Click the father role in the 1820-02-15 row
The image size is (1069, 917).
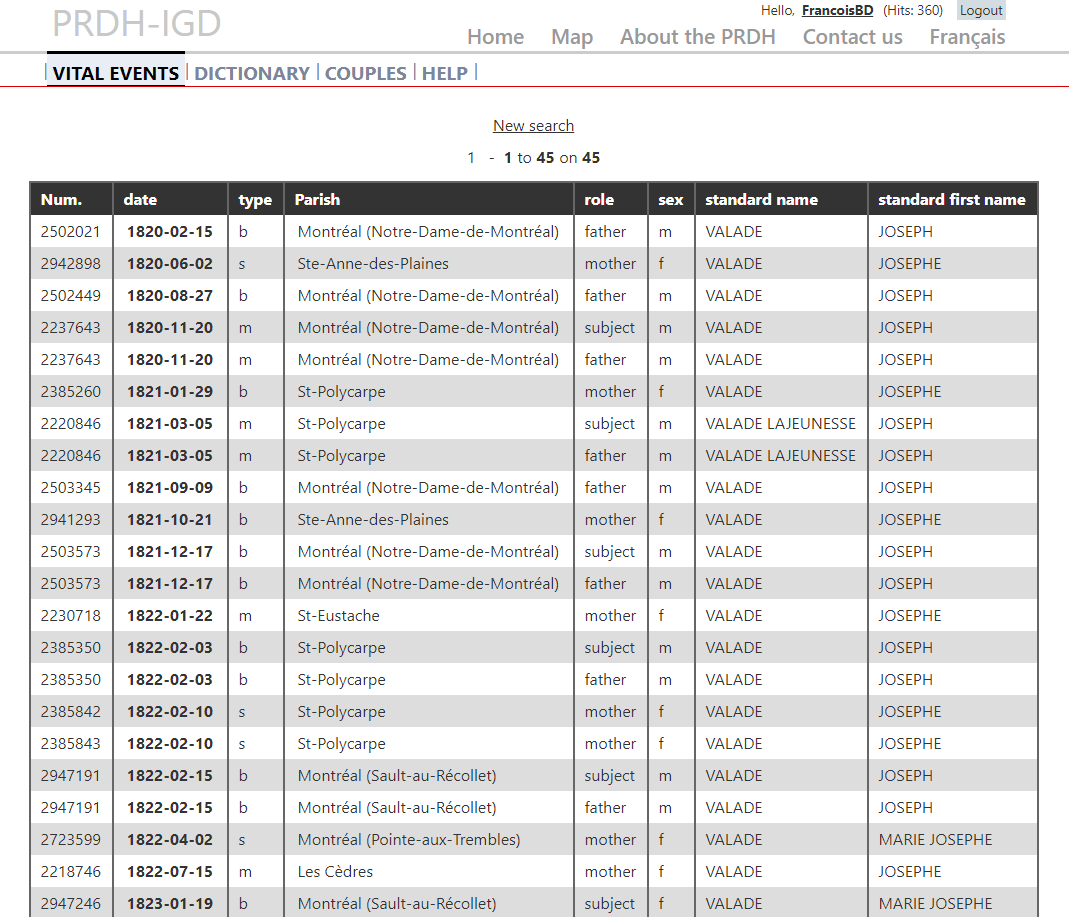605,232
